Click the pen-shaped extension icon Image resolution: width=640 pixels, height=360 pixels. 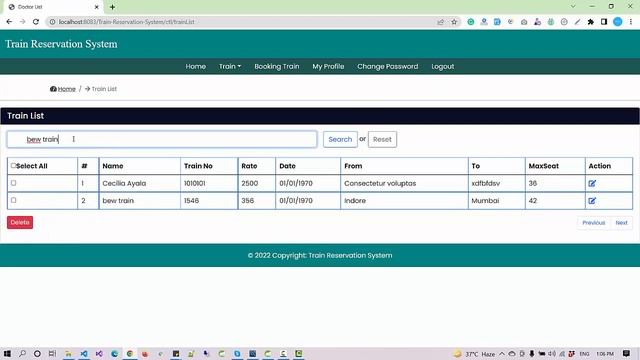tap(577, 22)
